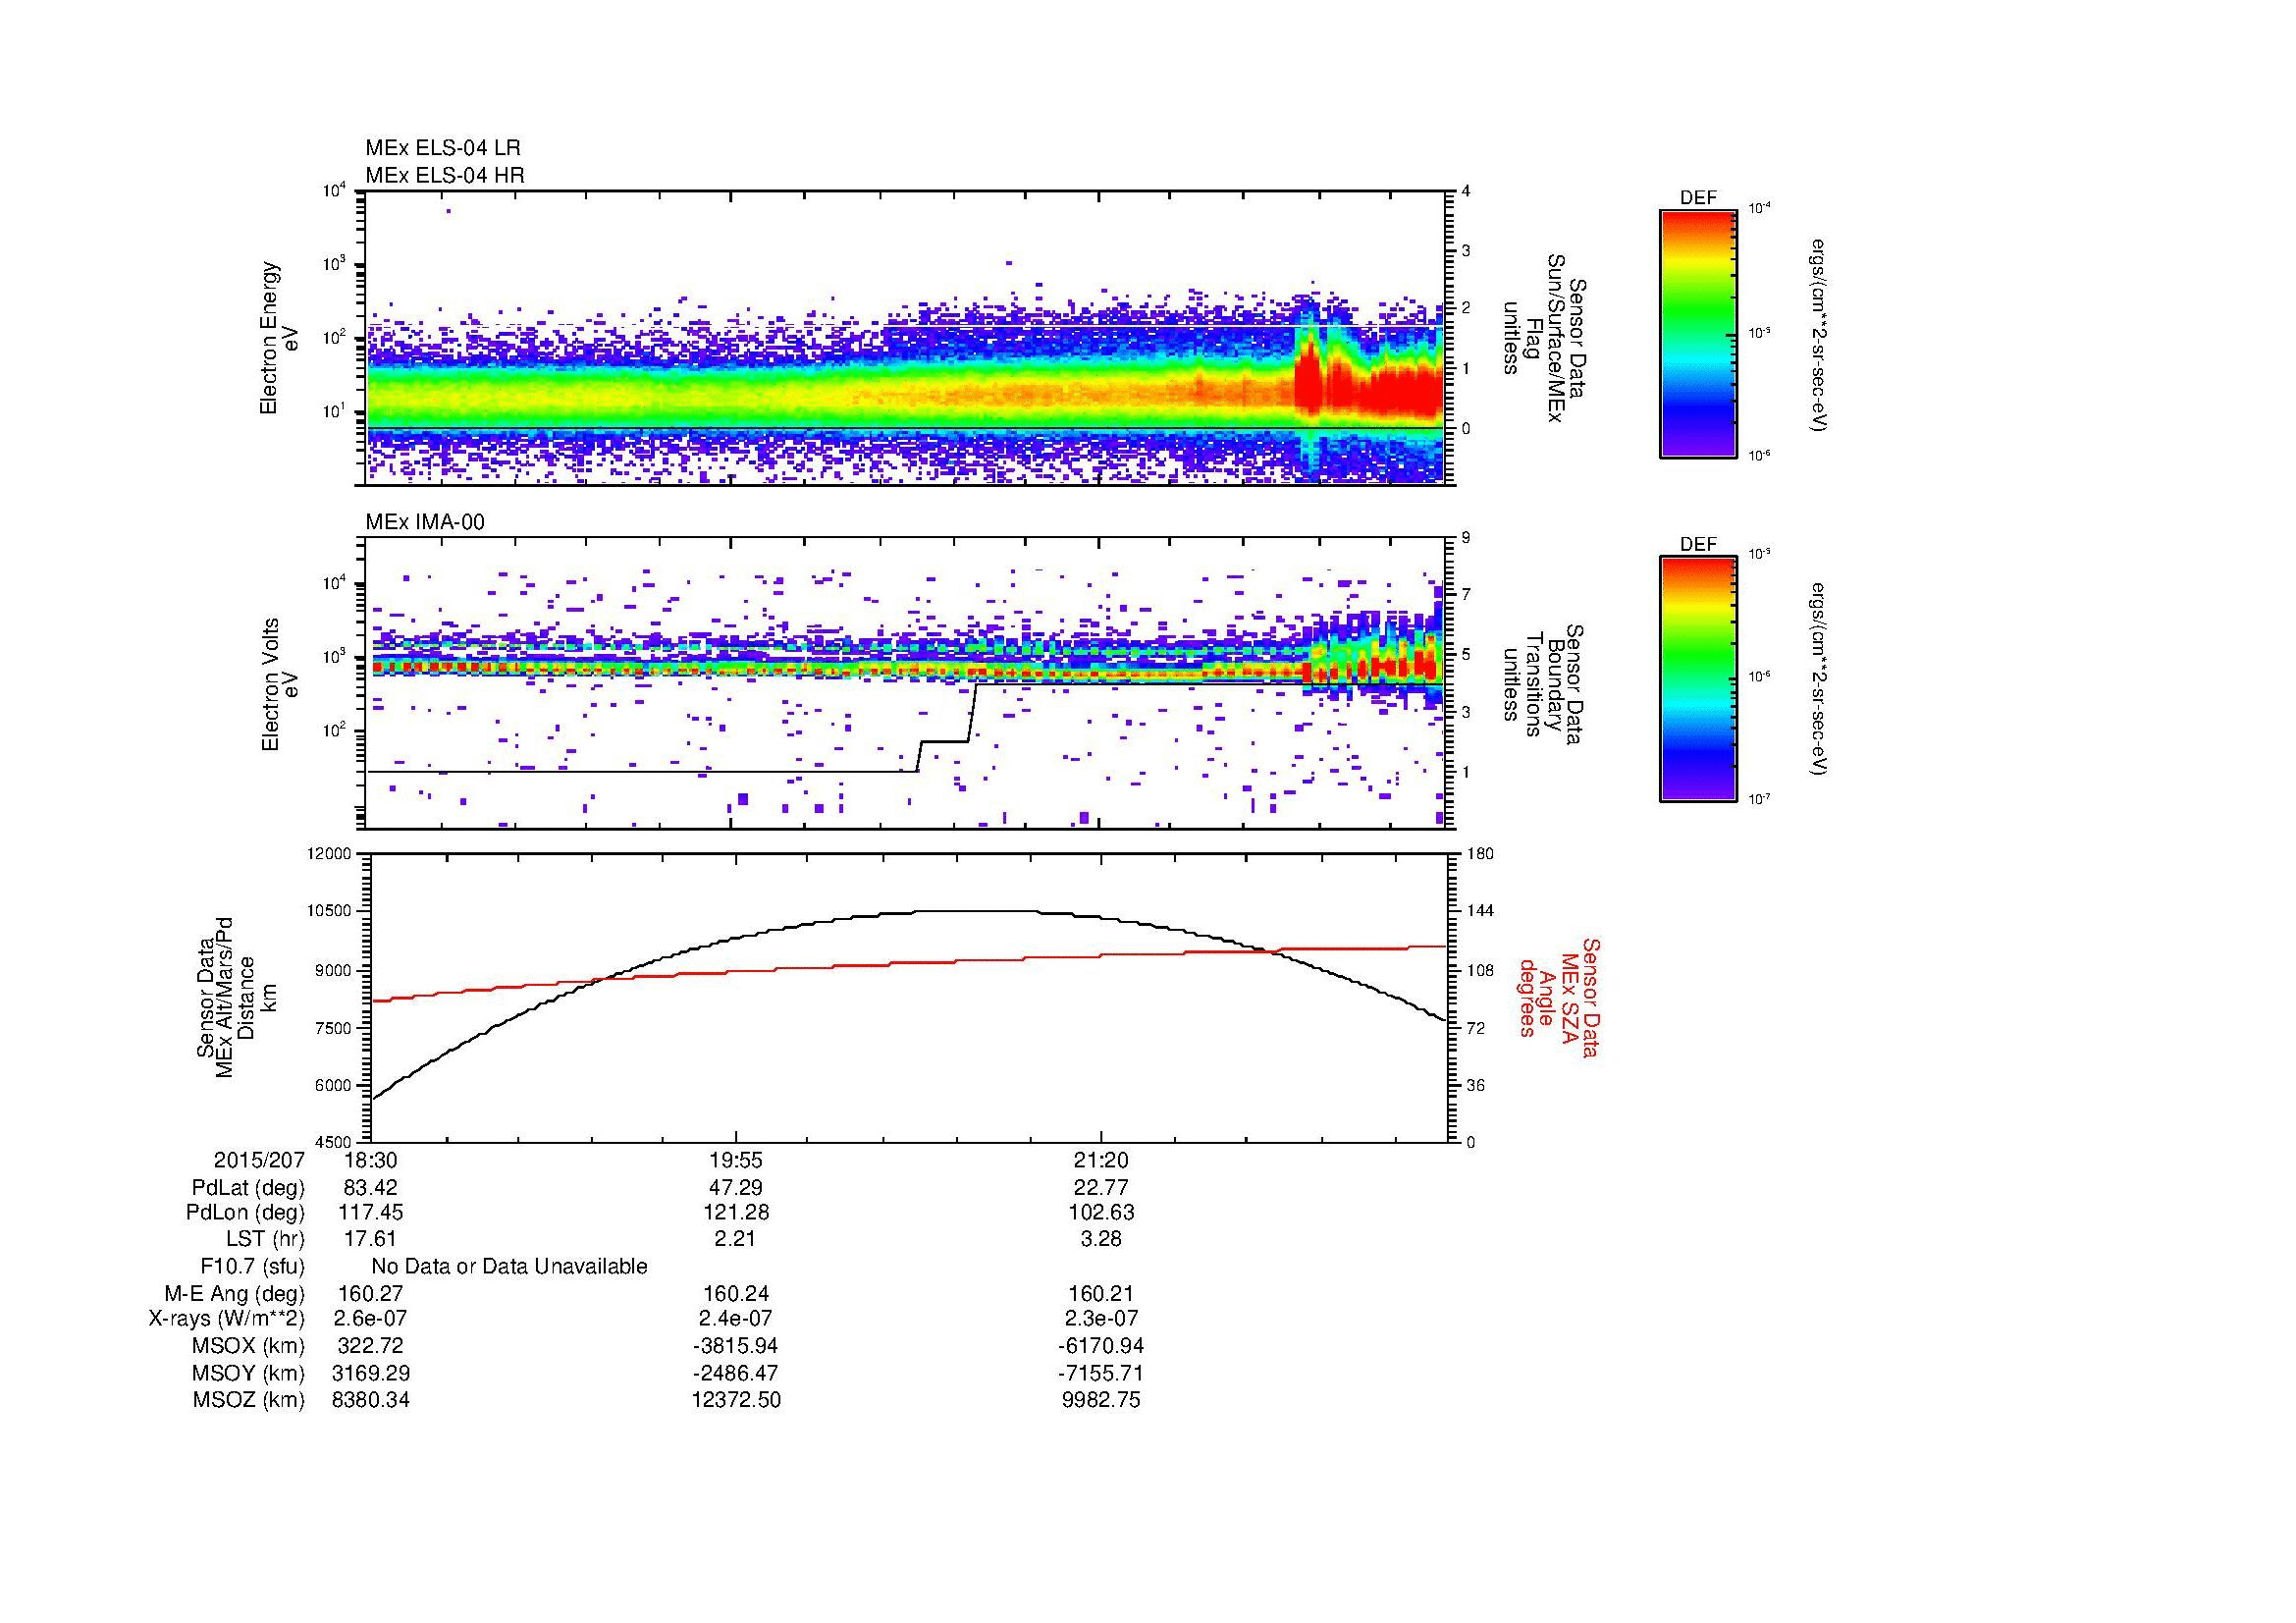The height and width of the screenshot is (1623, 2296).
Task: Click the X-rays value '2.4e-07'
Action: 735,1319
